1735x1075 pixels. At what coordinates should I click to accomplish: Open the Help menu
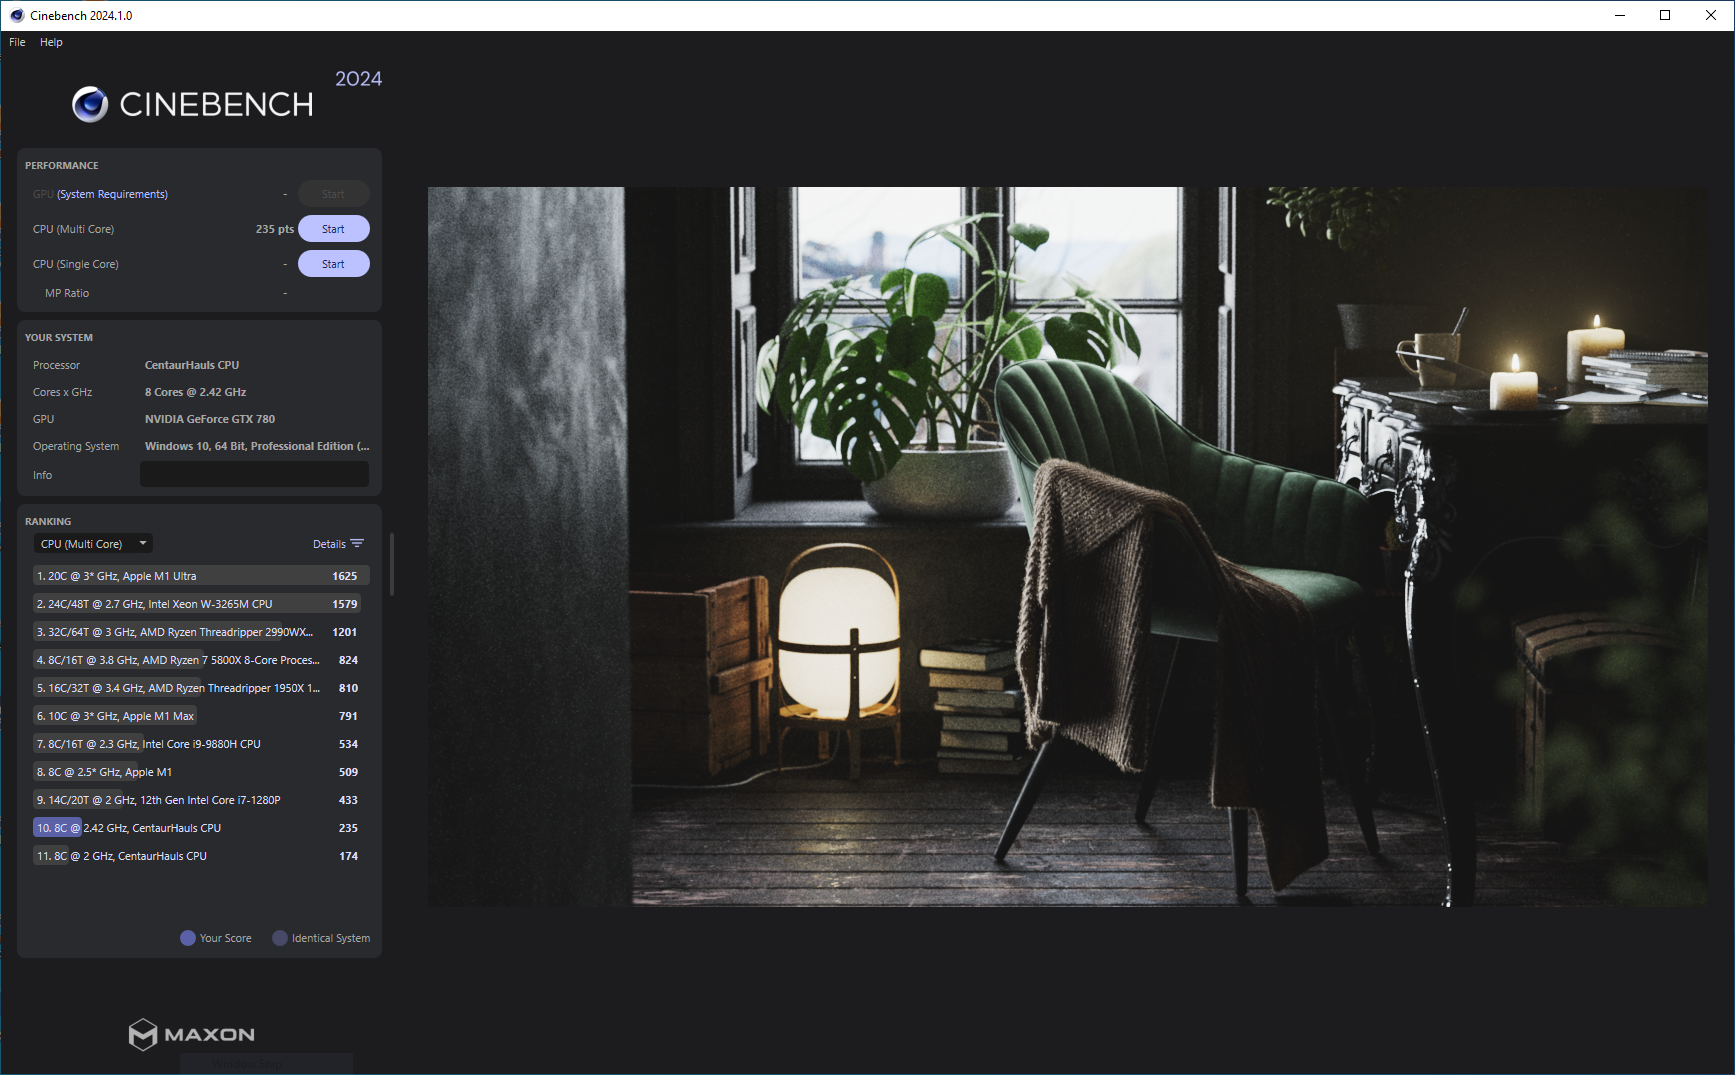pos(51,42)
